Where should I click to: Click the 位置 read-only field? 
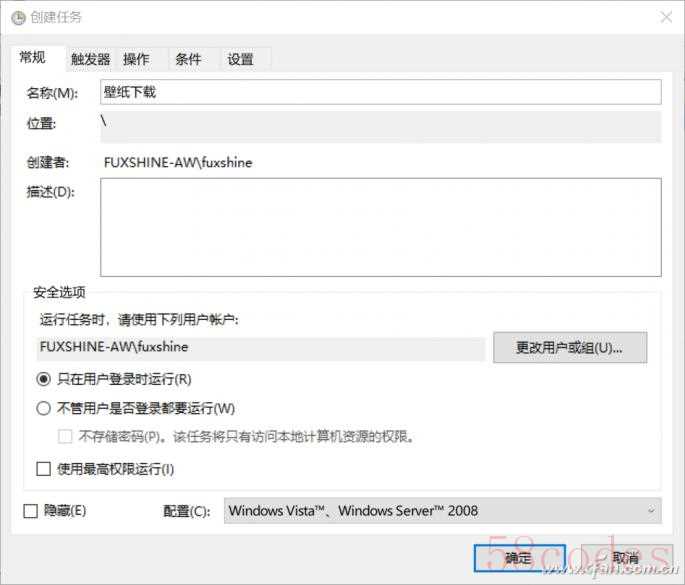[x=380, y=127]
